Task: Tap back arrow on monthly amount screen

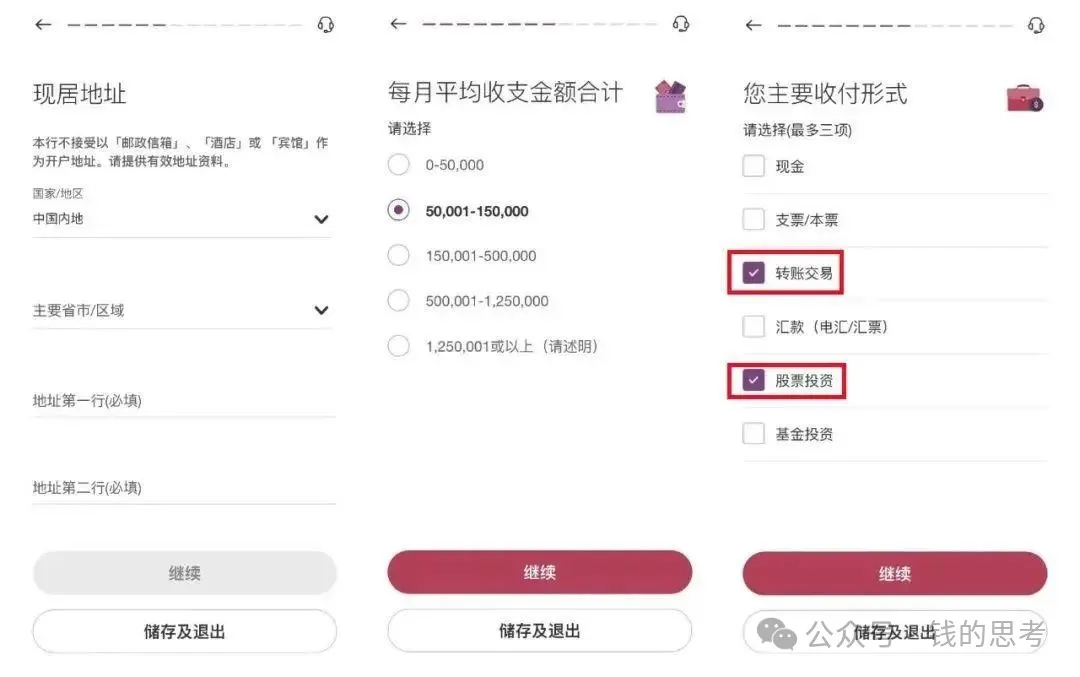Action: coord(398,24)
